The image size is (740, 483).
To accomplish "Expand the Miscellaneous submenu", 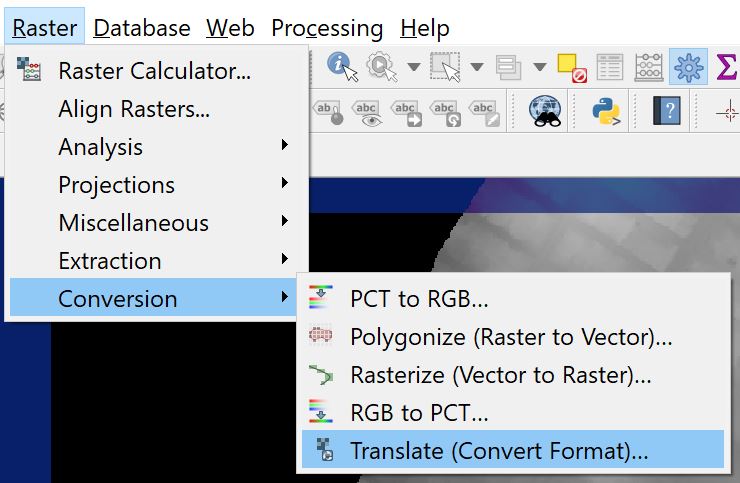I will pyautogui.click(x=158, y=223).
